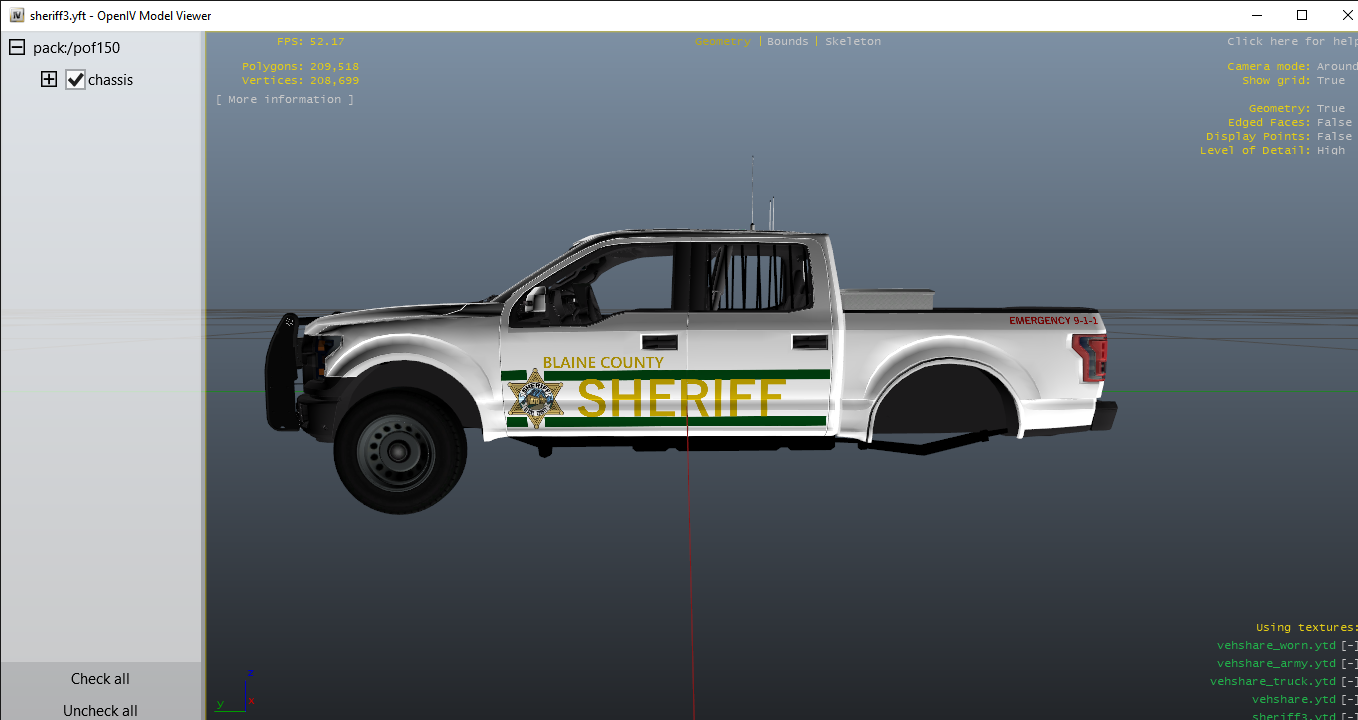Open the More information link
Viewport: 1358px width, 720px height.
pyautogui.click(x=285, y=100)
